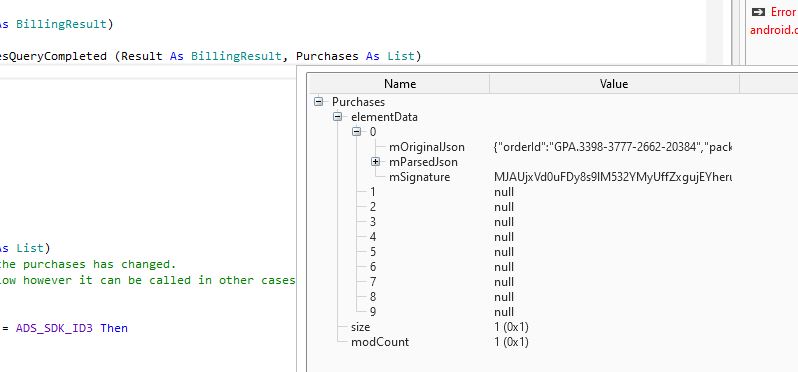Click the signature value starting MJAUjx
The width and height of the screenshot is (798, 372).
point(612,177)
